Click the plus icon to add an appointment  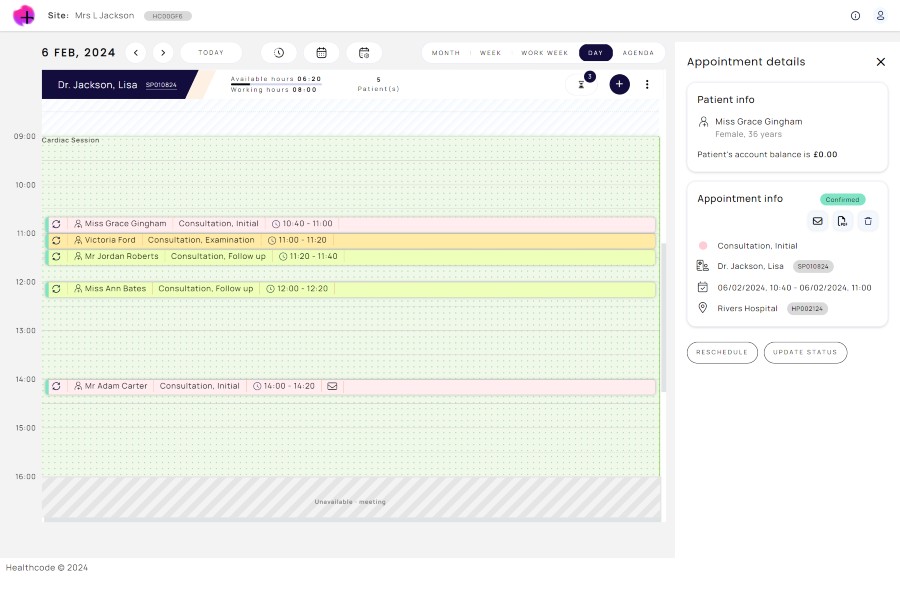click(619, 84)
